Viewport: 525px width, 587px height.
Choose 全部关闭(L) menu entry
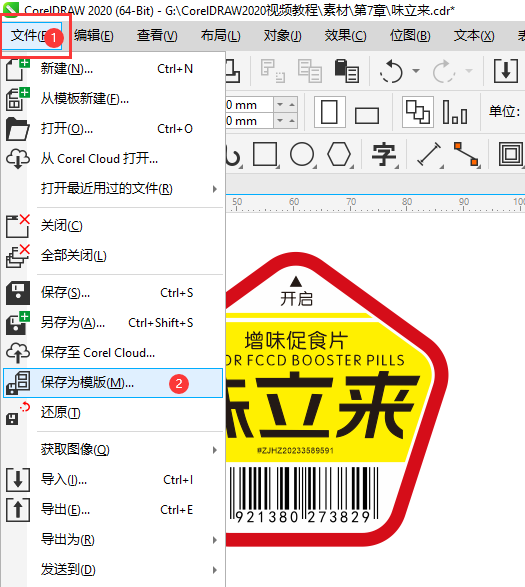[x=112, y=256]
